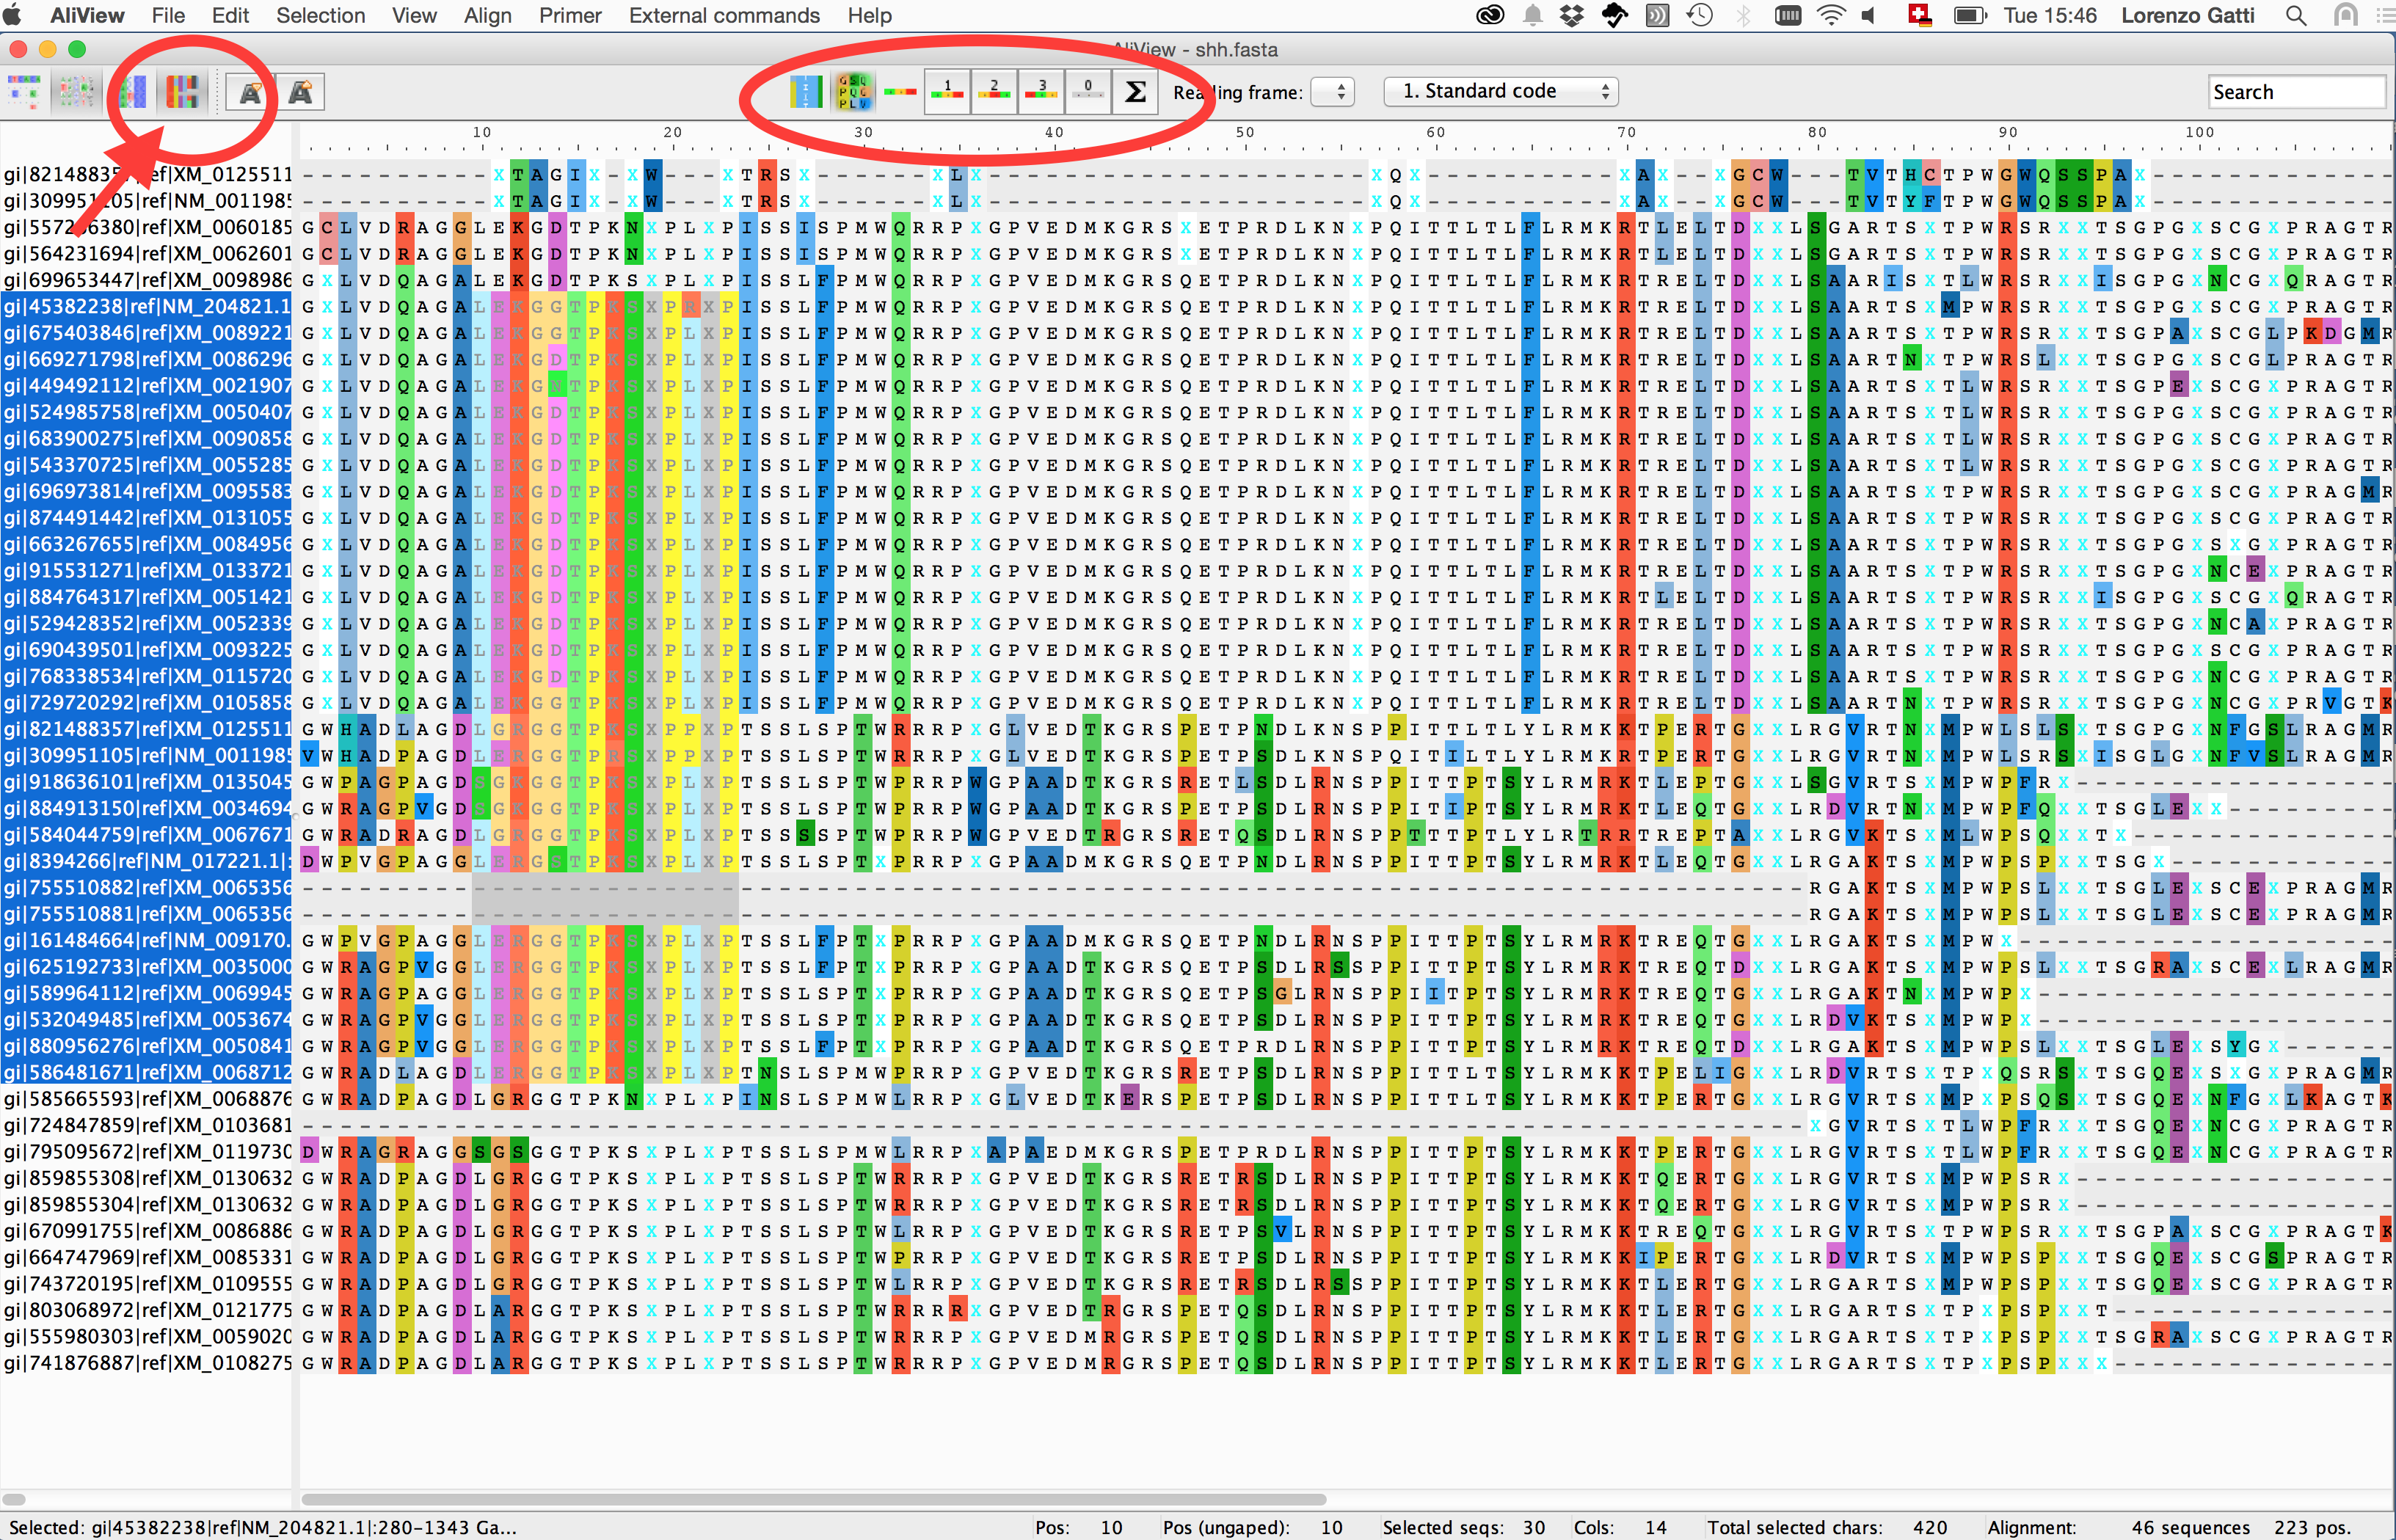Click the blue-green nucleotide view toolbar icon
Screen dimensions: 2396x1540
133,92
